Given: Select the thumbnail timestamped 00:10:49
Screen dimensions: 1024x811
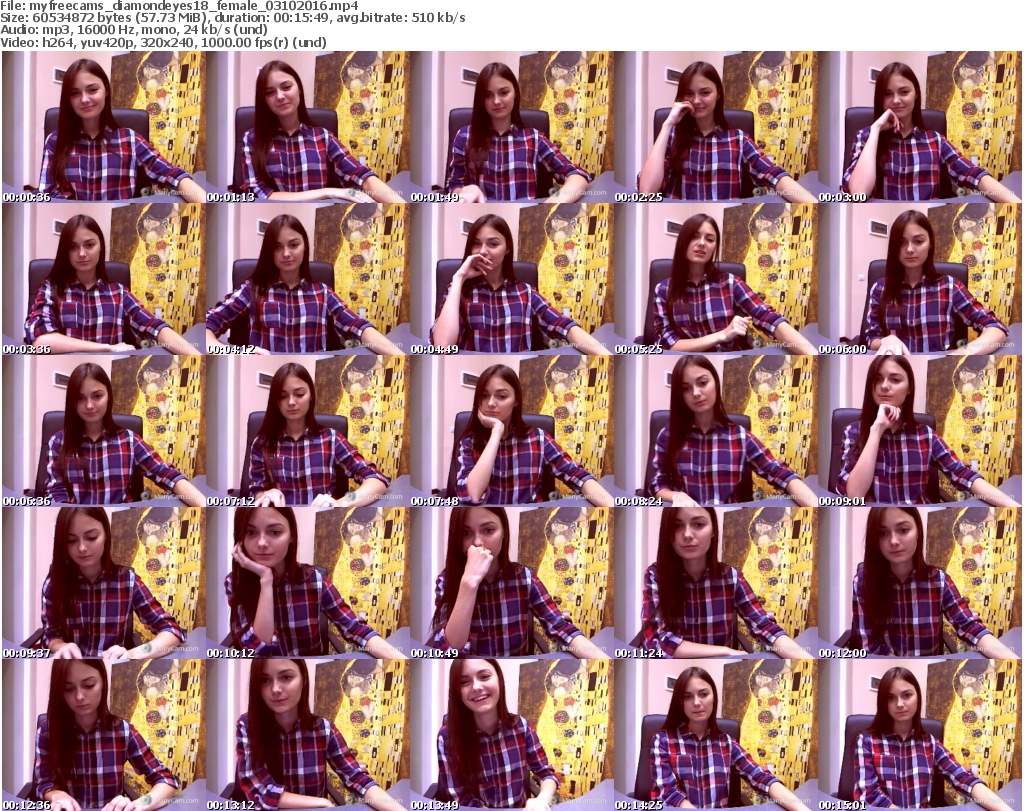Looking at the screenshot, I should 512,582.
